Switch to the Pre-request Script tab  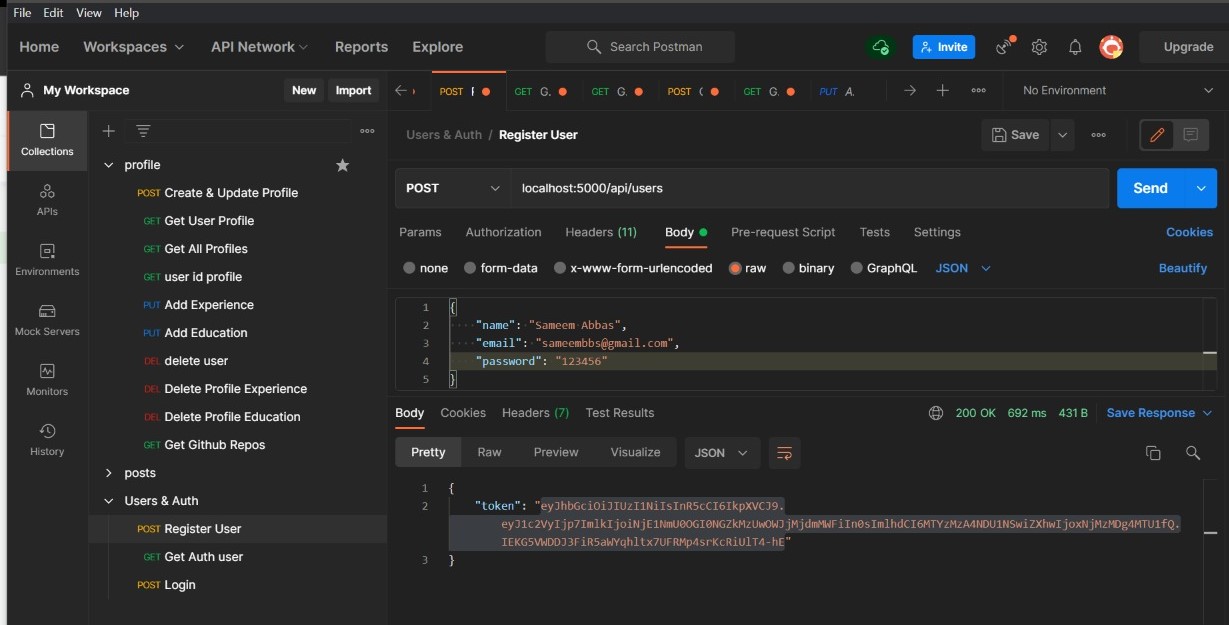click(x=783, y=232)
